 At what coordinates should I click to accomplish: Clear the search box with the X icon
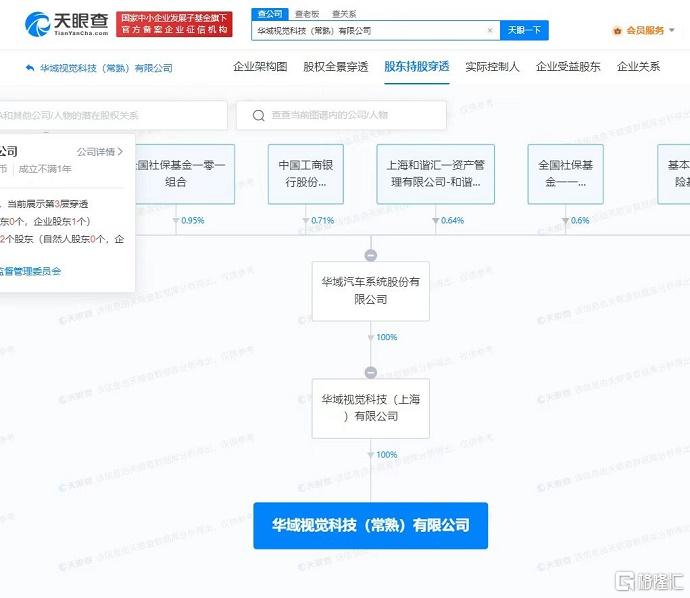490,30
